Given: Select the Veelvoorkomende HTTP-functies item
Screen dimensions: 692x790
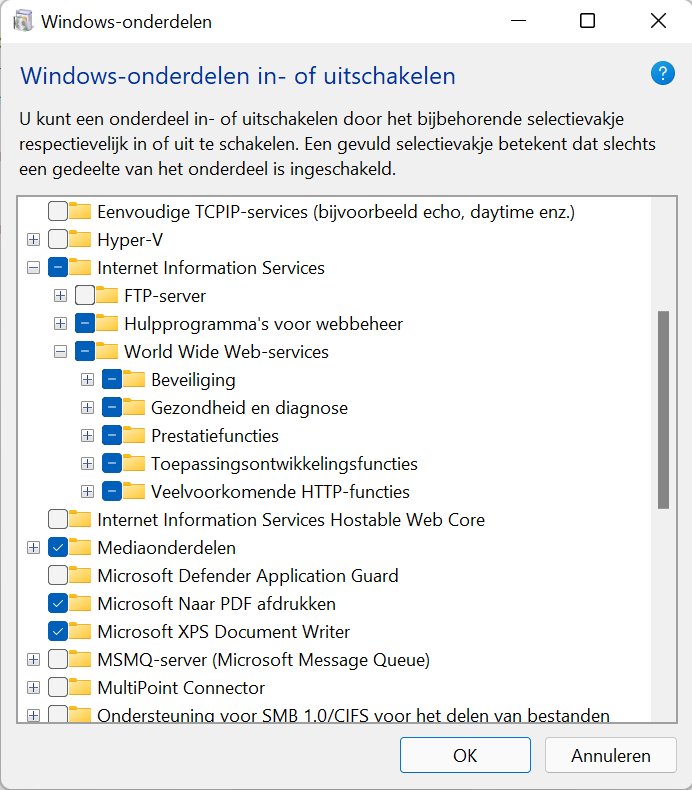Looking at the screenshot, I should tap(280, 491).
